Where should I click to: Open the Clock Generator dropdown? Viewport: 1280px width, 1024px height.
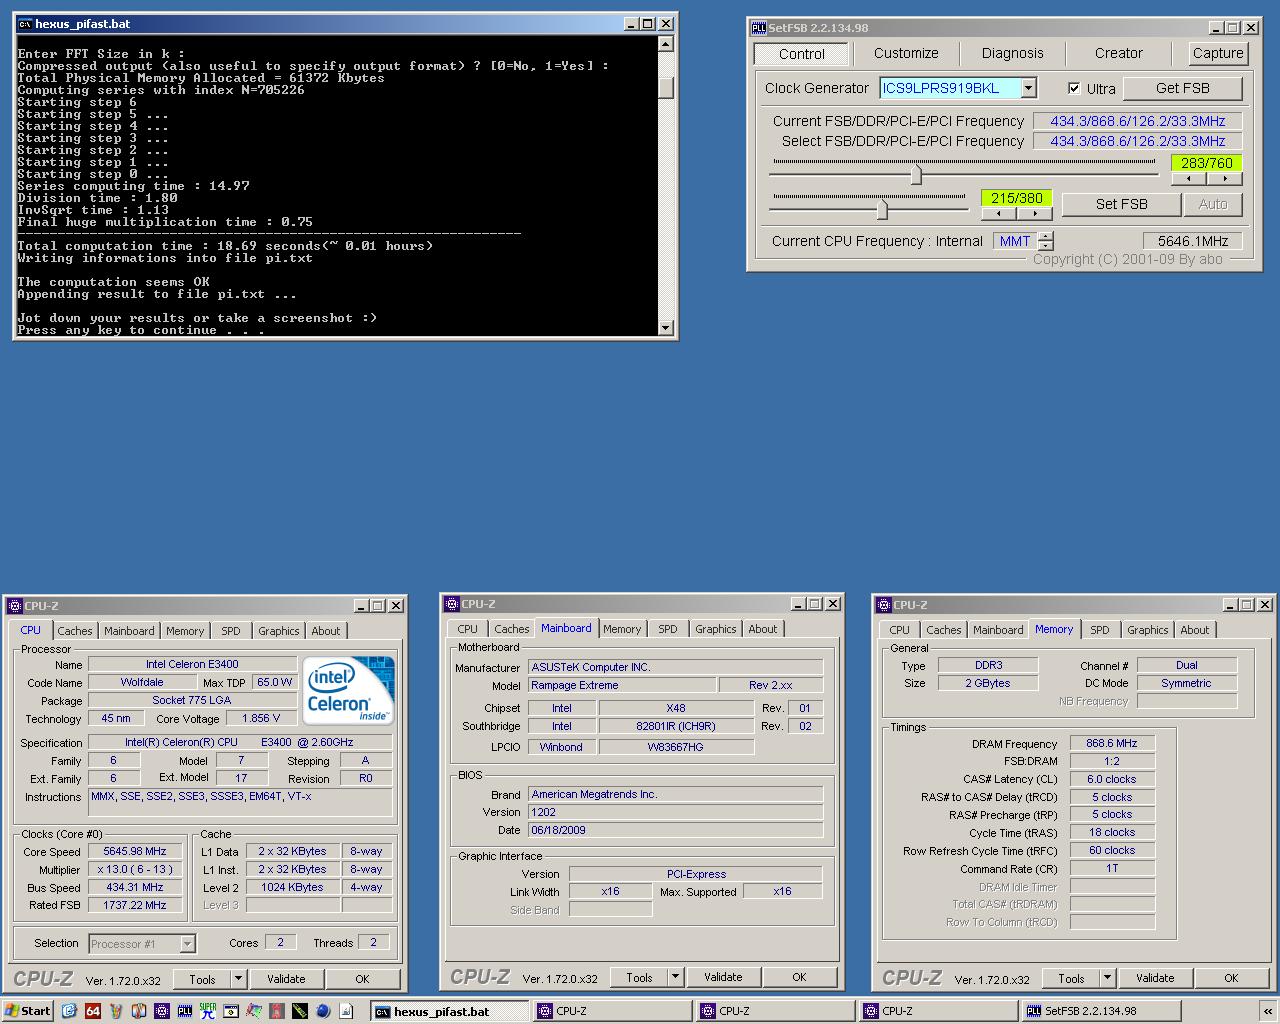(1028, 88)
